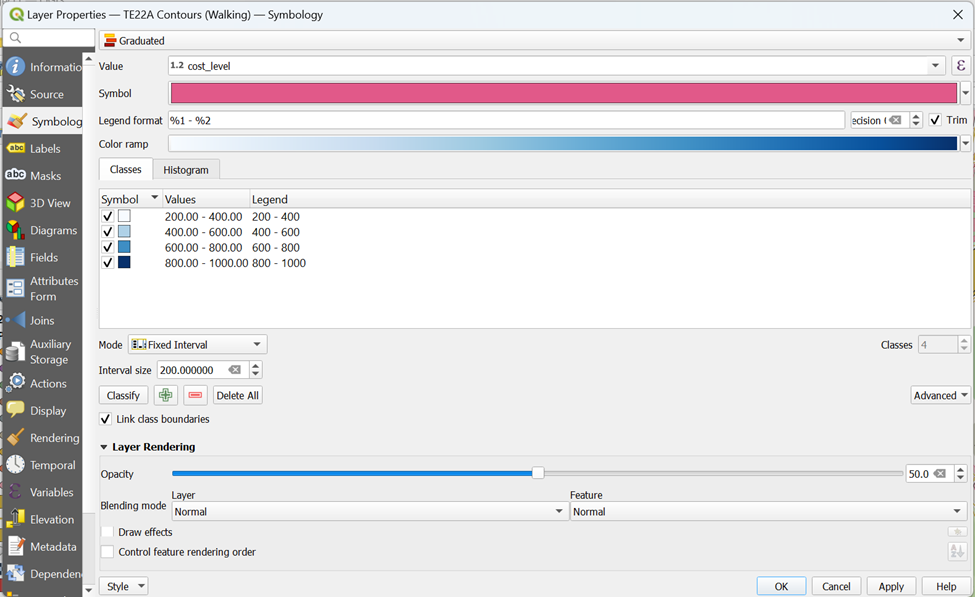
Task: Open the Graduated renderer type dropdown
Action: click(535, 41)
